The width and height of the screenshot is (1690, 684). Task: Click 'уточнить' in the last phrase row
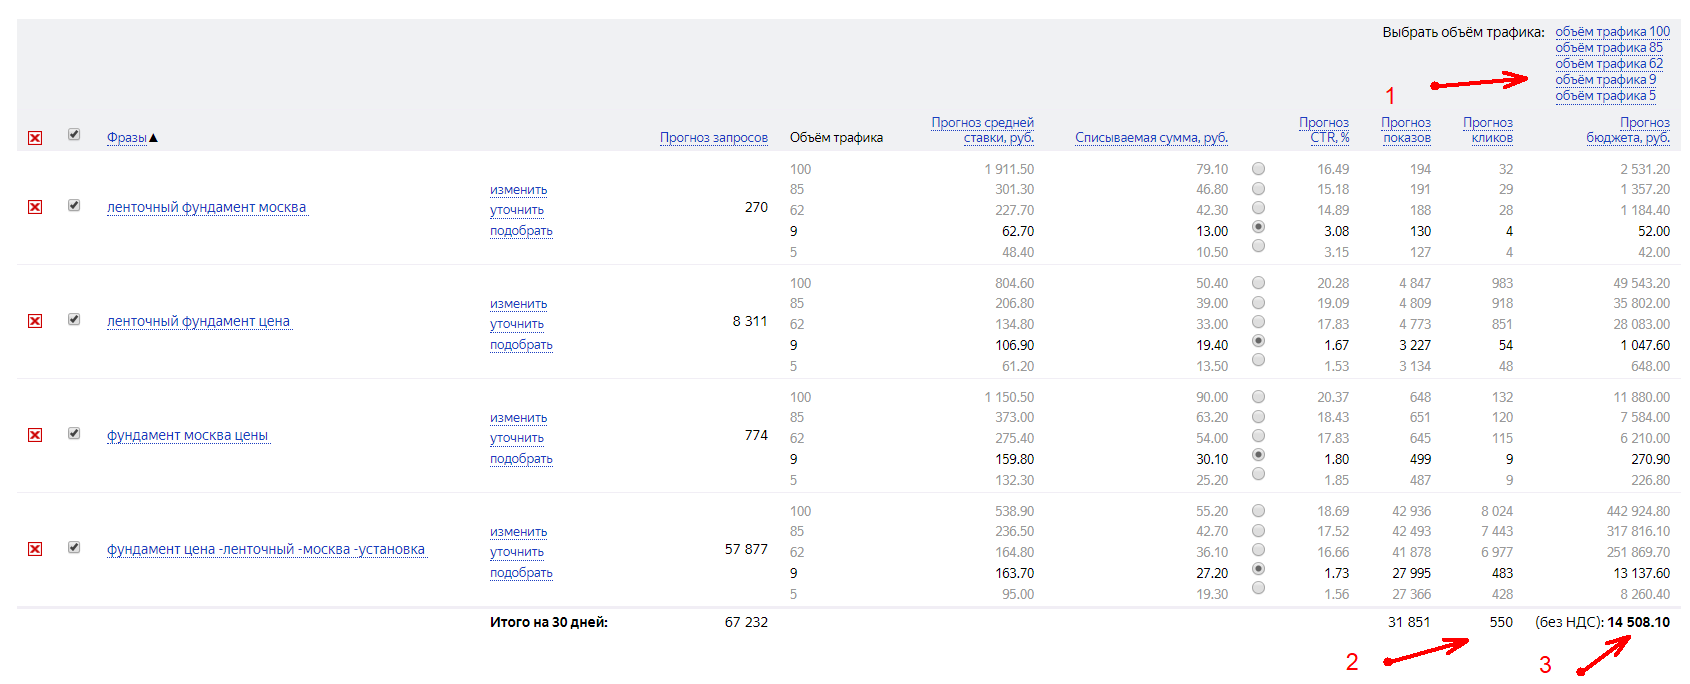pyautogui.click(x=517, y=552)
